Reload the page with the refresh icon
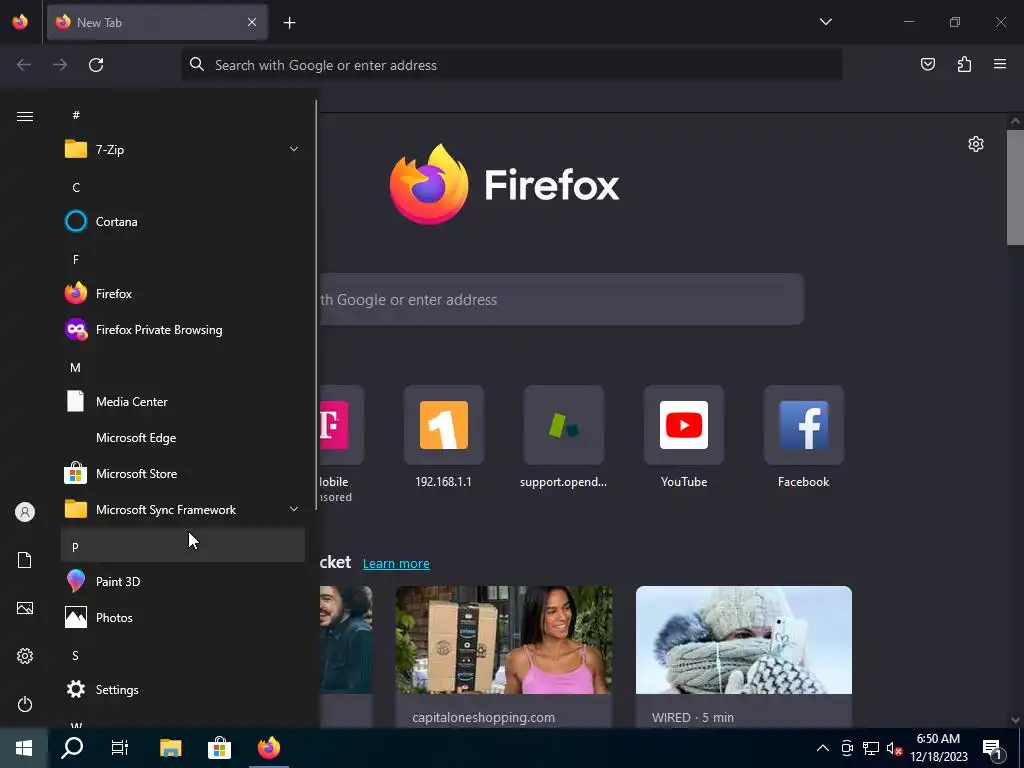 [x=96, y=65]
